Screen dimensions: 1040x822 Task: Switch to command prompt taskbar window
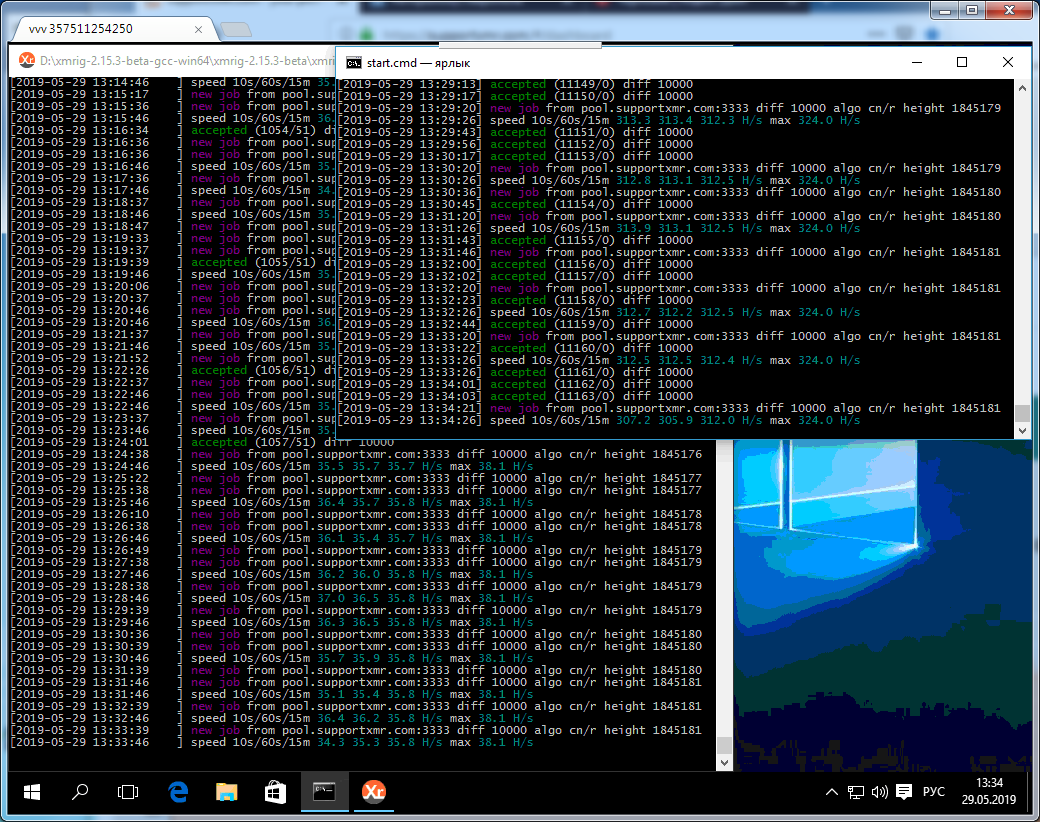[x=324, y=791]
